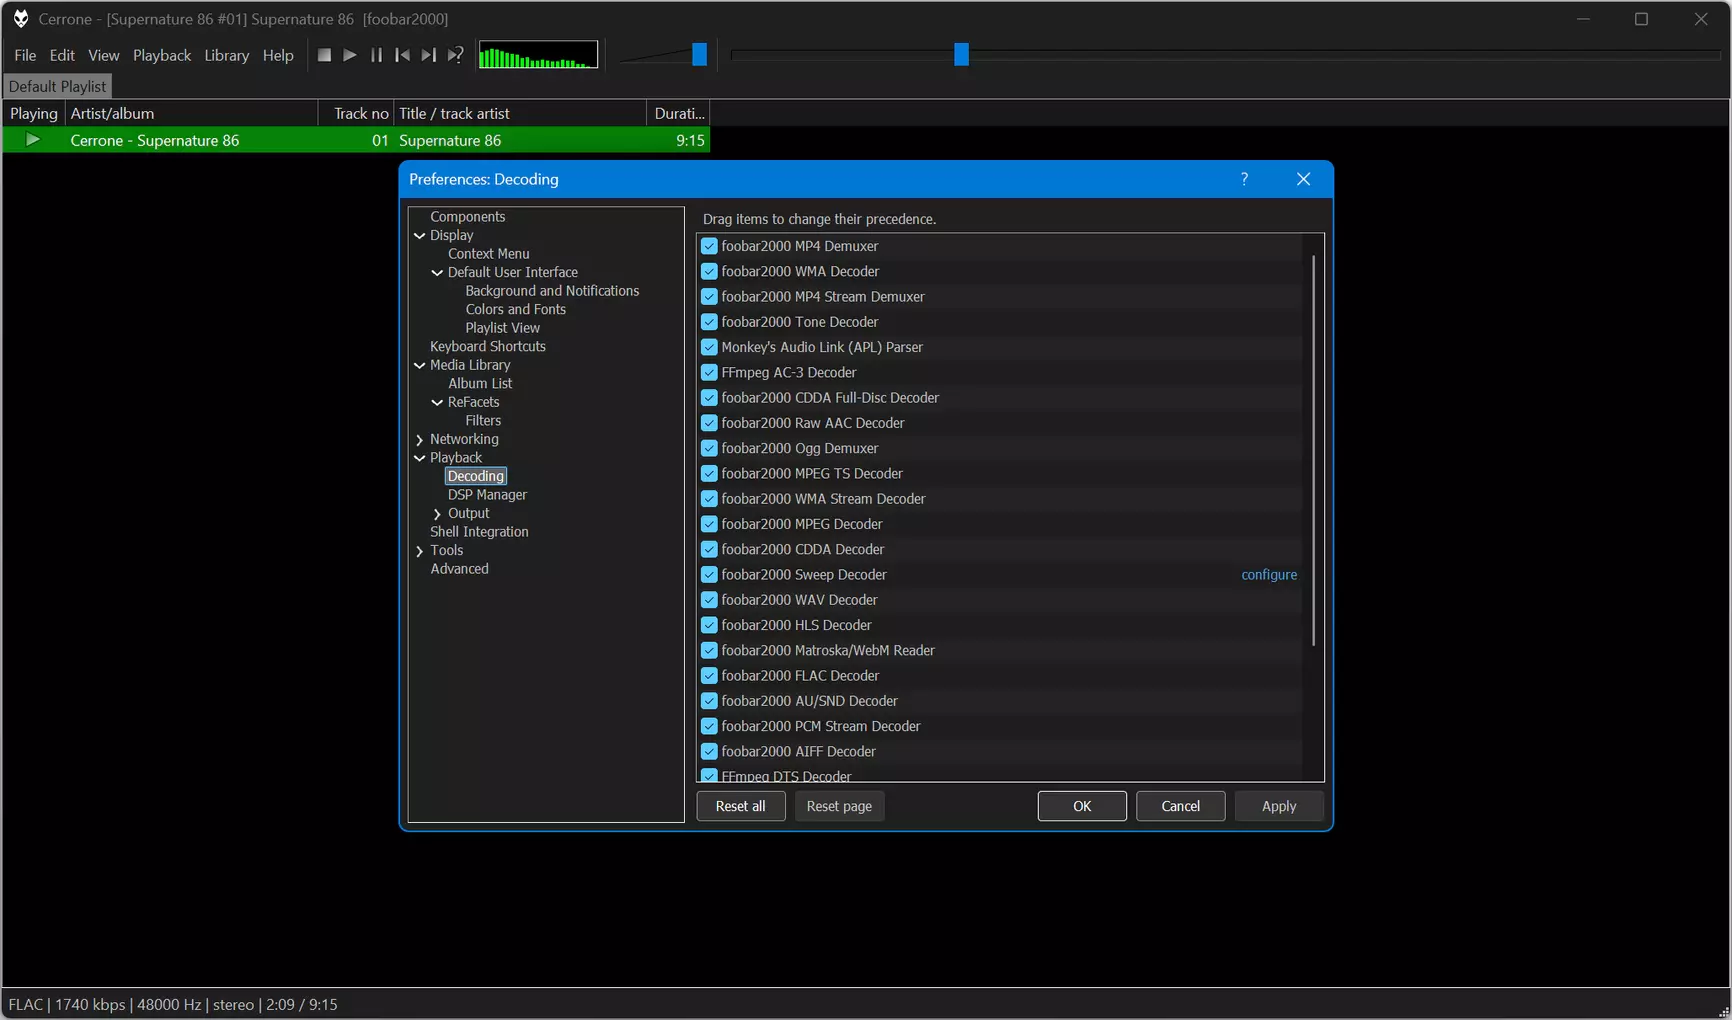Click the OK button

(x=1082, y=806)
